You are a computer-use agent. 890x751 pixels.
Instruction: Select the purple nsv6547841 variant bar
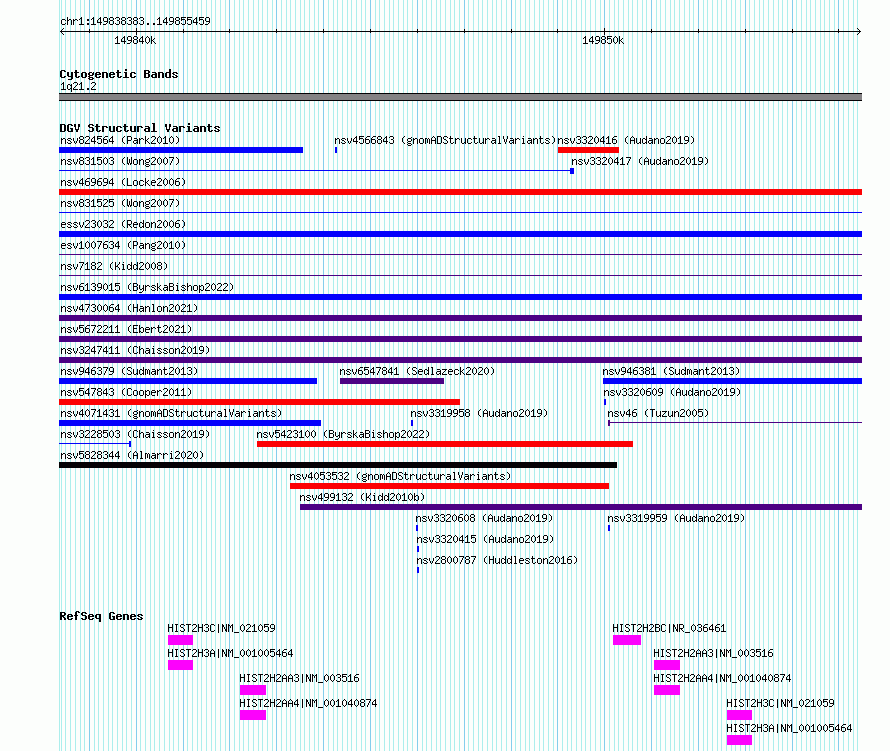[392, 381]
